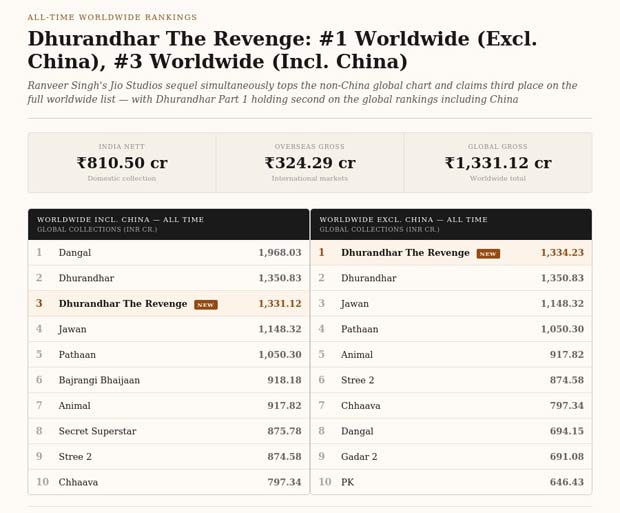The height and width of the screenshot is (513, 620).
Task: Select Stree 2 at rank 9 in Incl. China list
Action: (169, 457)
